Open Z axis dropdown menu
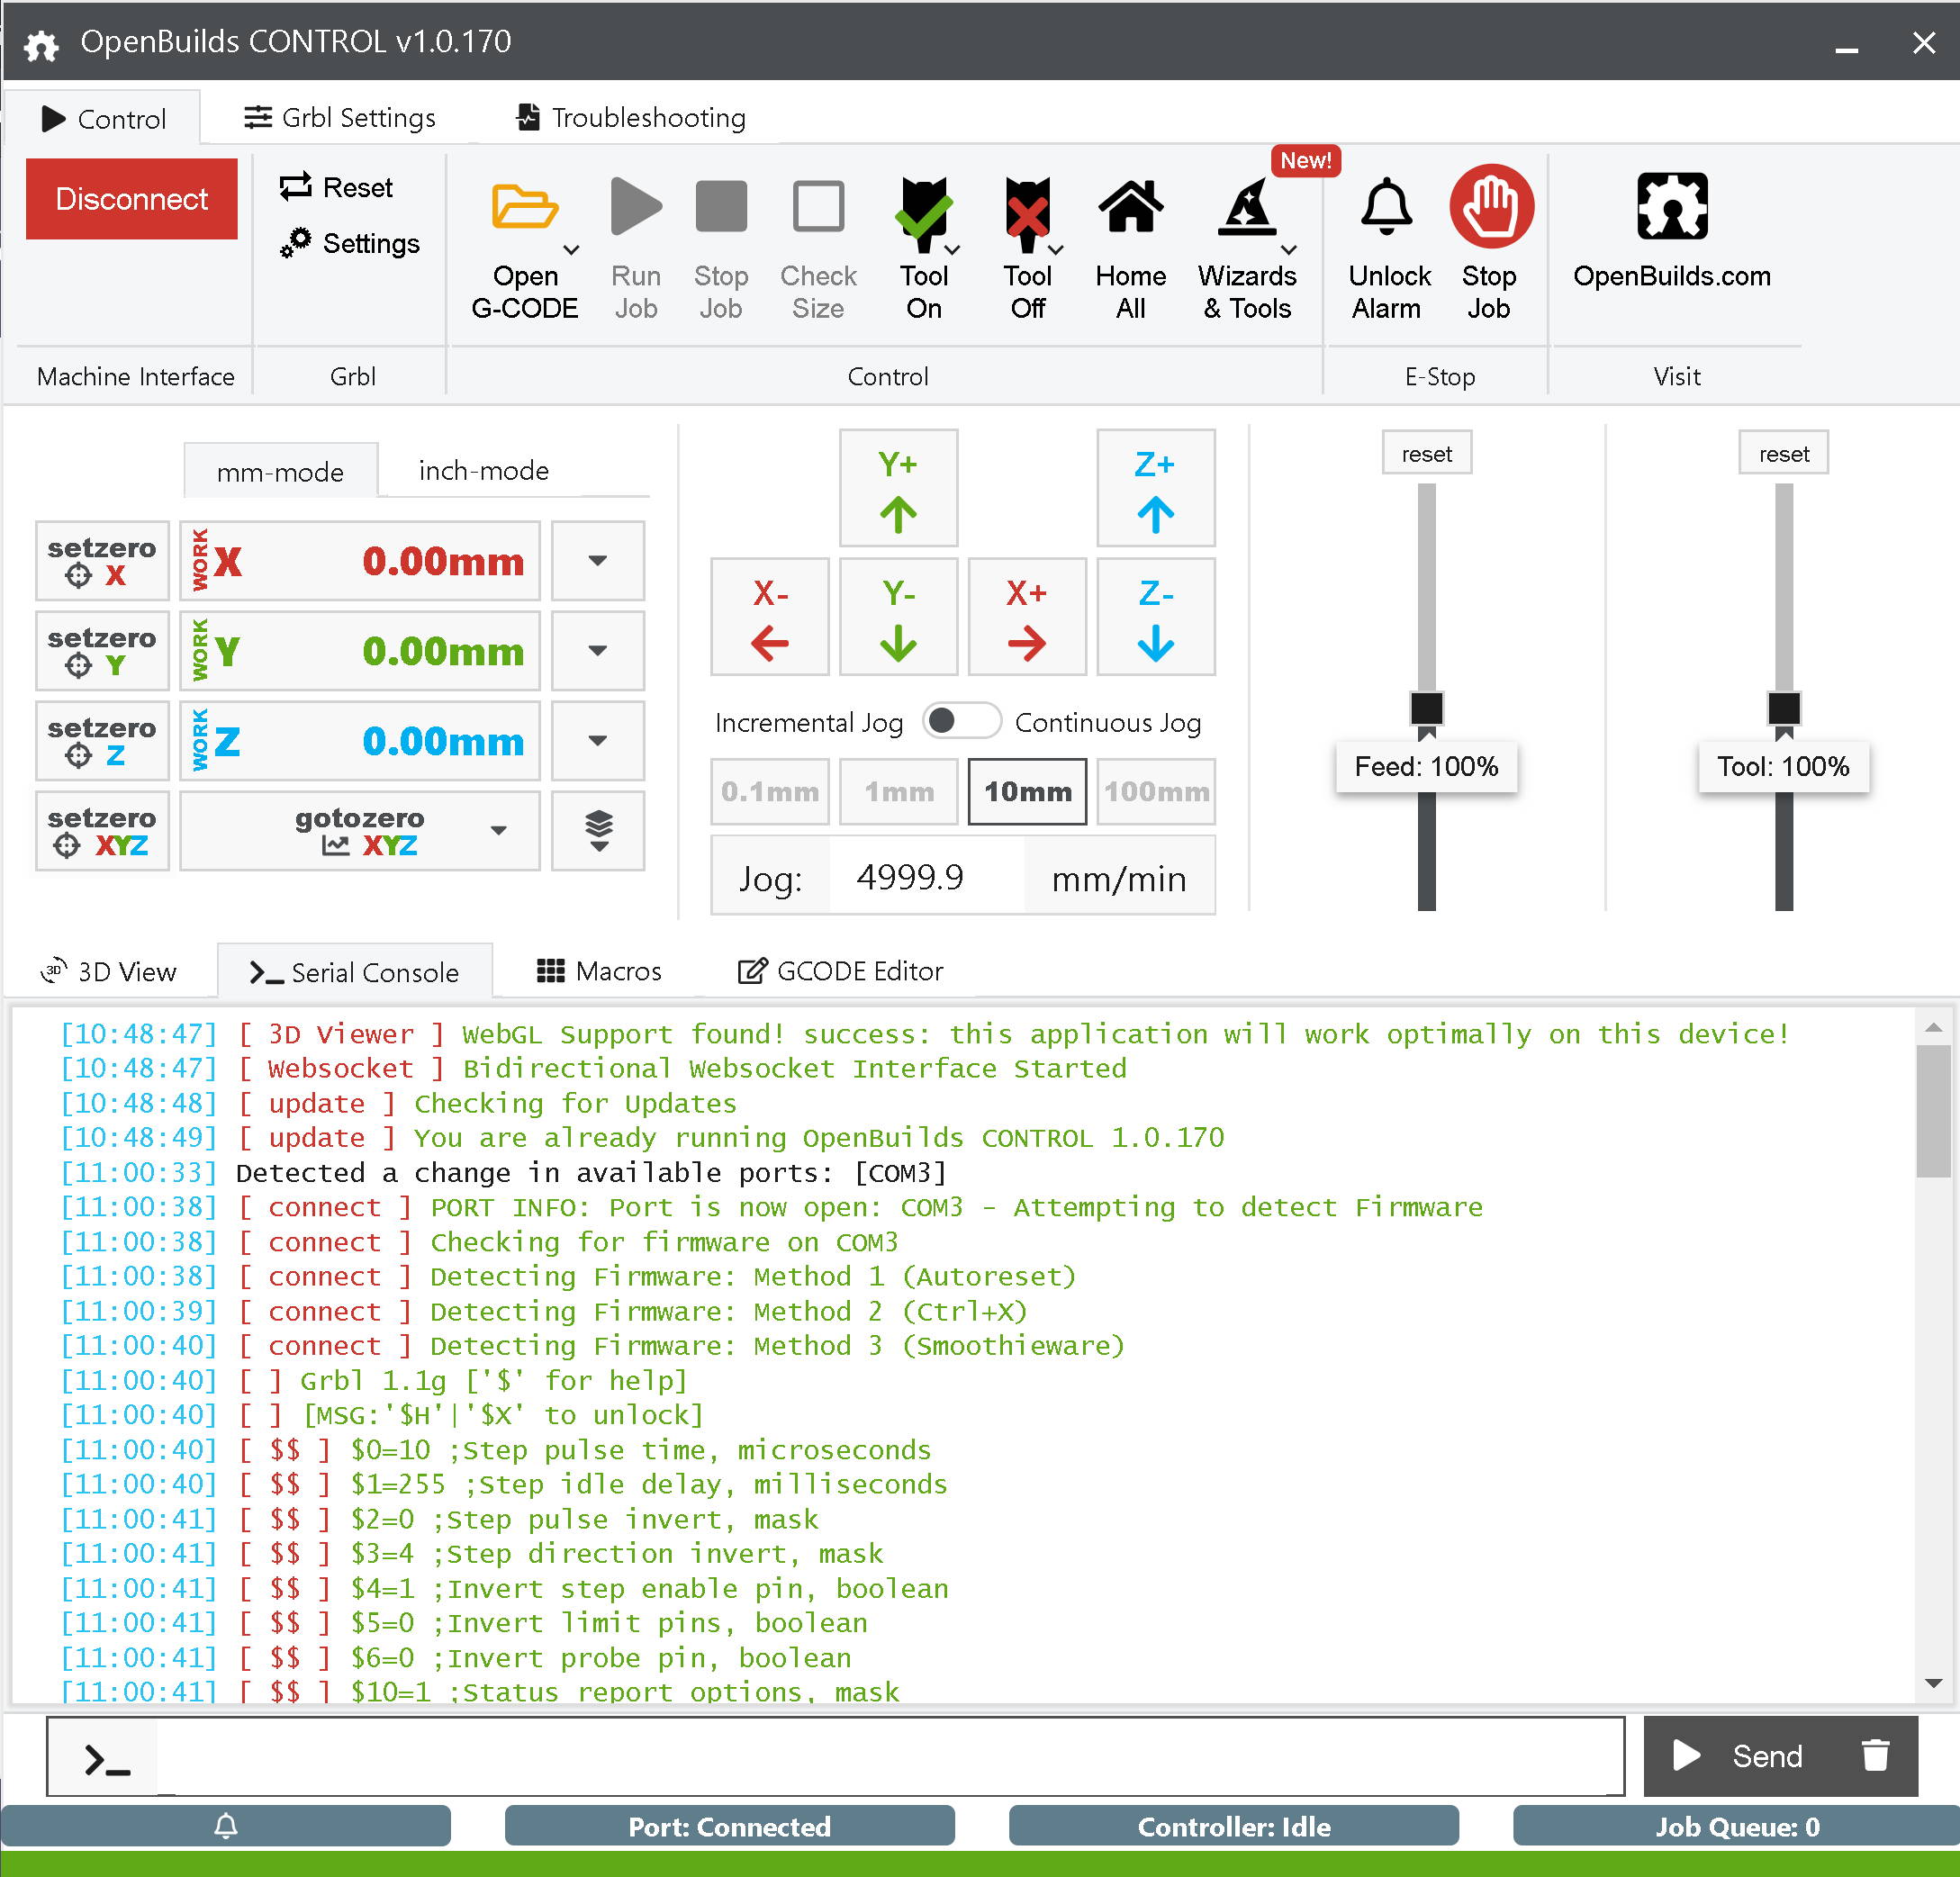This screenshot has height=1877, width=1960. [598, 740]
